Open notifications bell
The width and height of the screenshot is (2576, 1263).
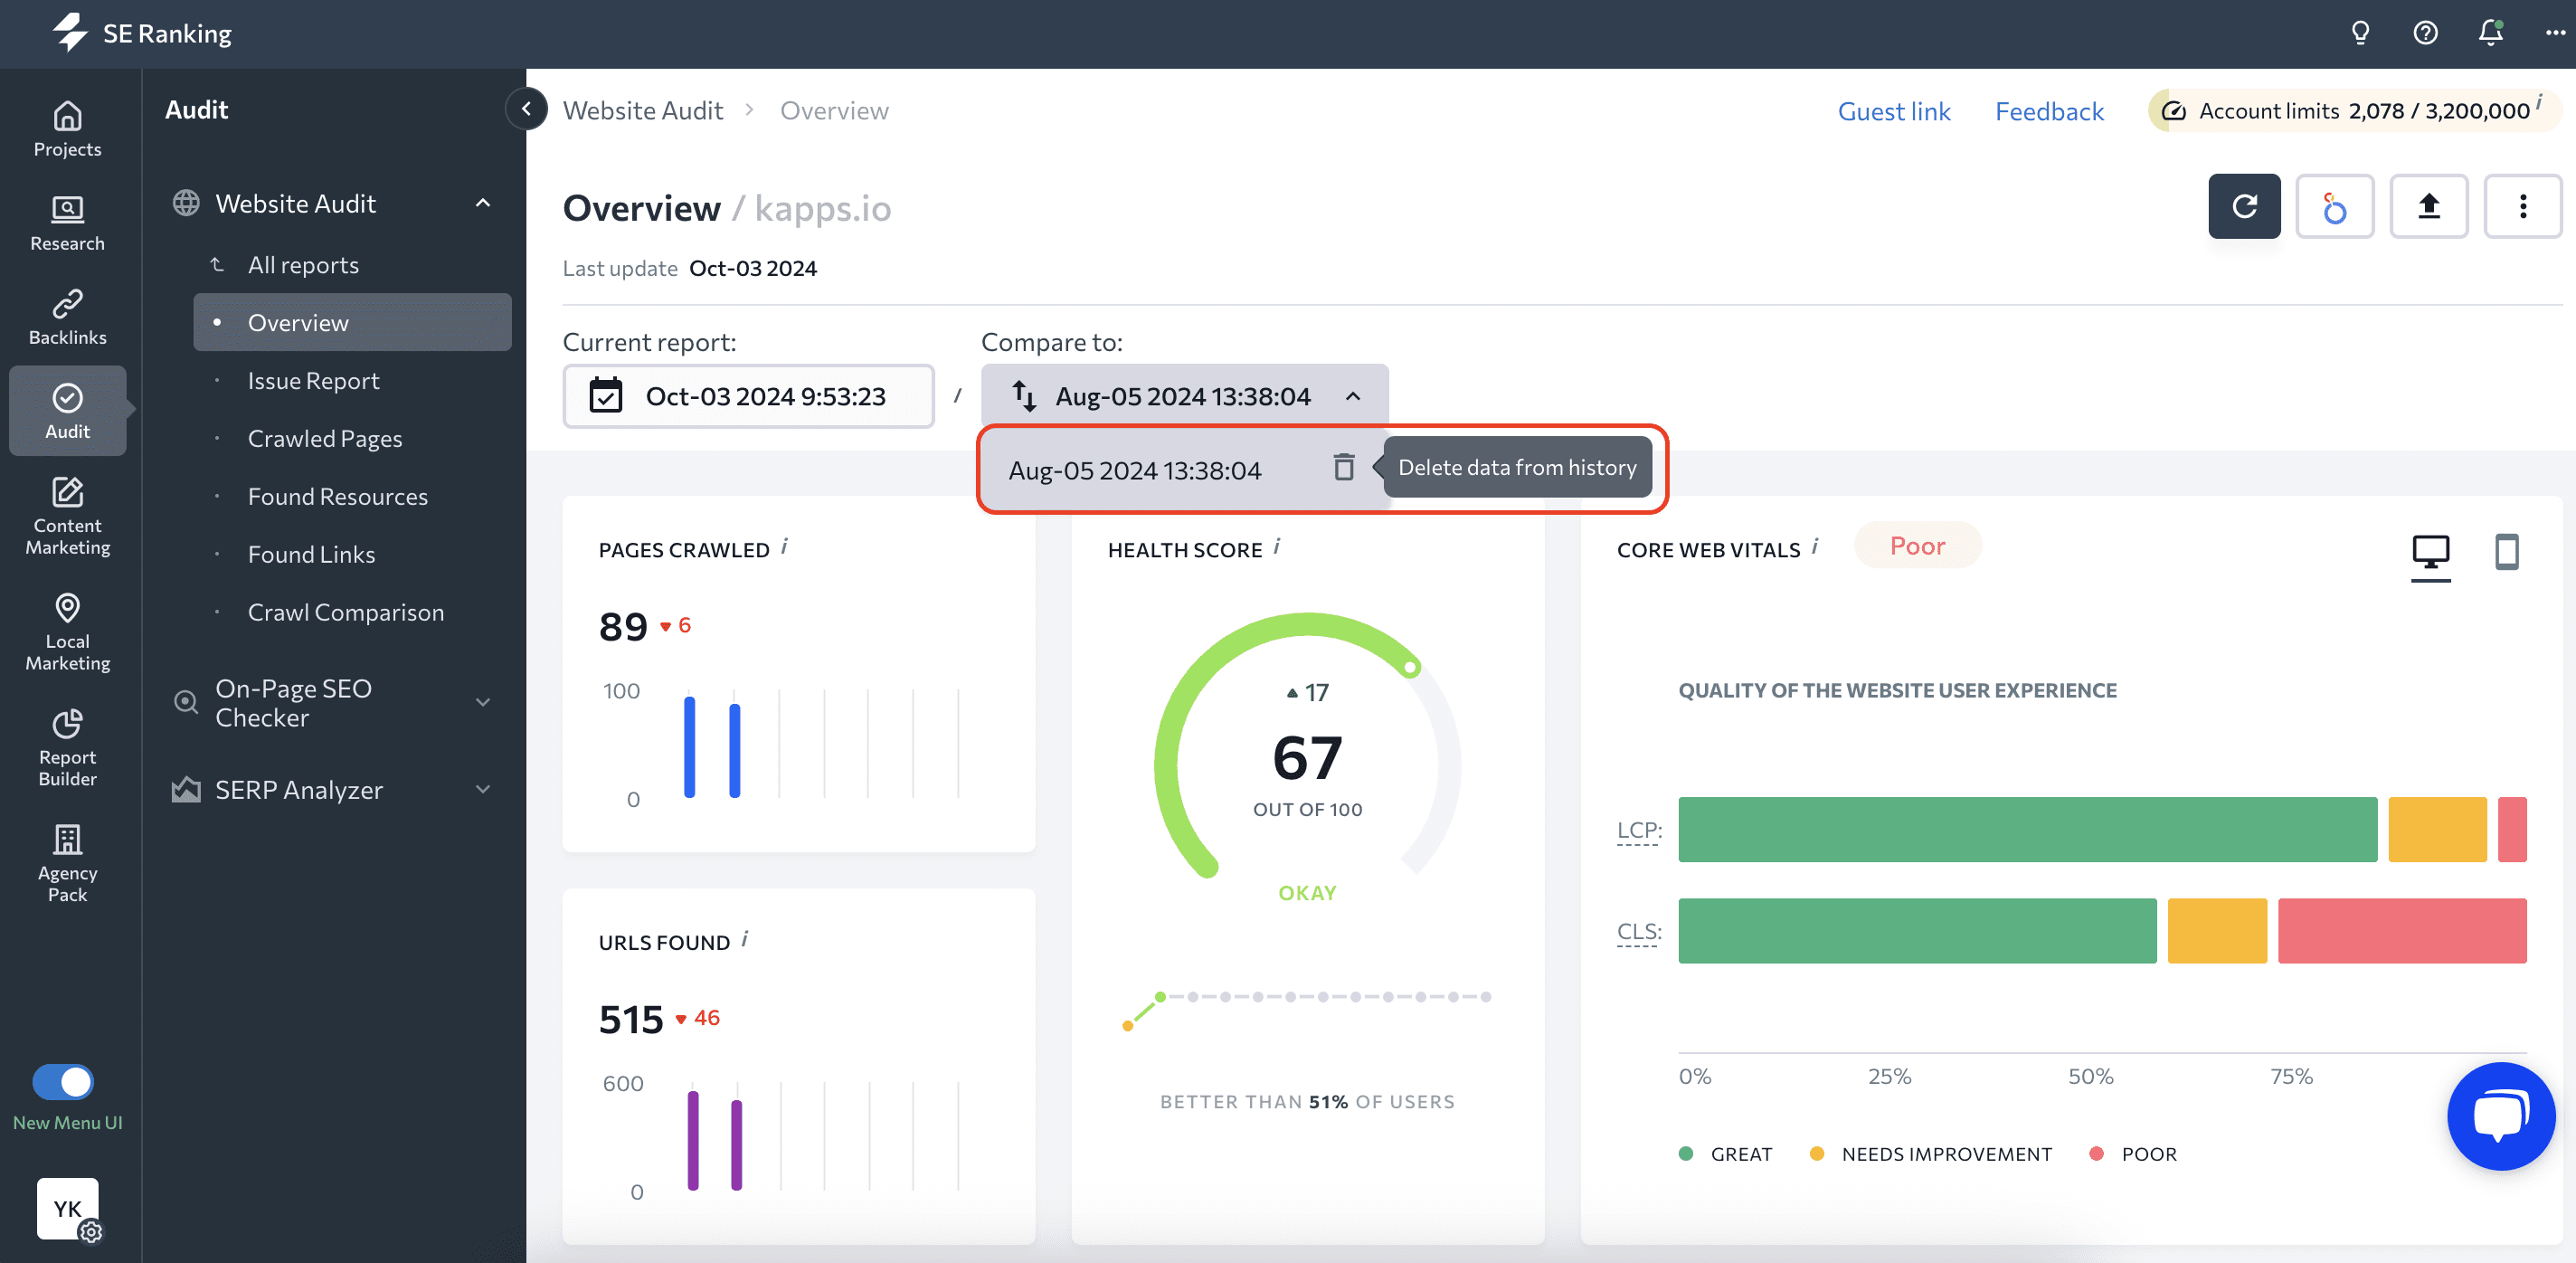click(x=2490, y=34)
